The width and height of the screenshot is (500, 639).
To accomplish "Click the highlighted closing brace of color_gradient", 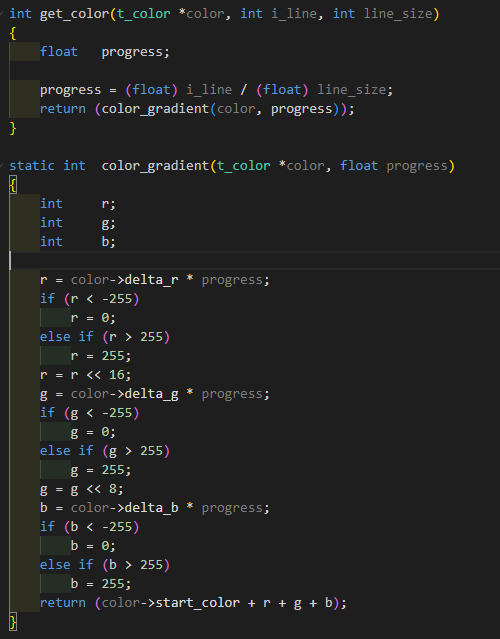I will 13,622.
